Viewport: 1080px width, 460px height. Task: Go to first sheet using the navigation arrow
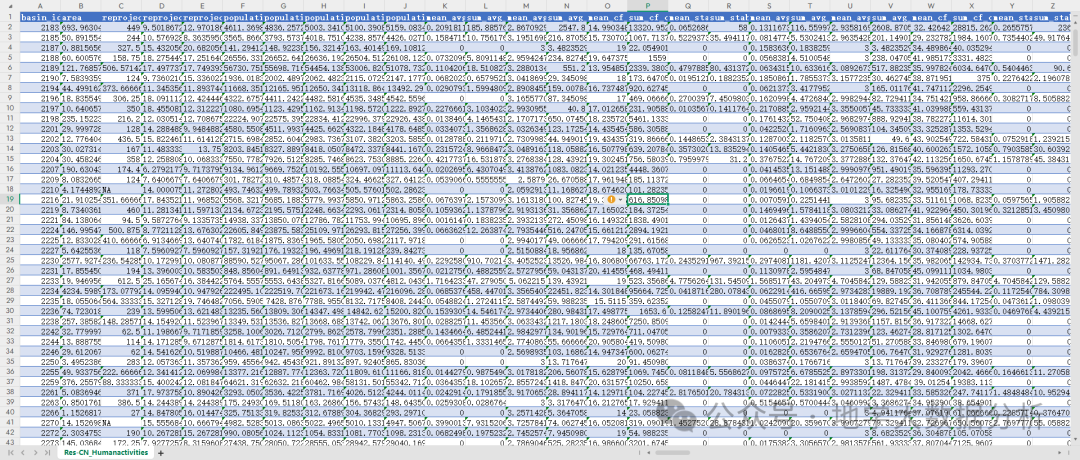pyautogui.click(x=10, y=453)
